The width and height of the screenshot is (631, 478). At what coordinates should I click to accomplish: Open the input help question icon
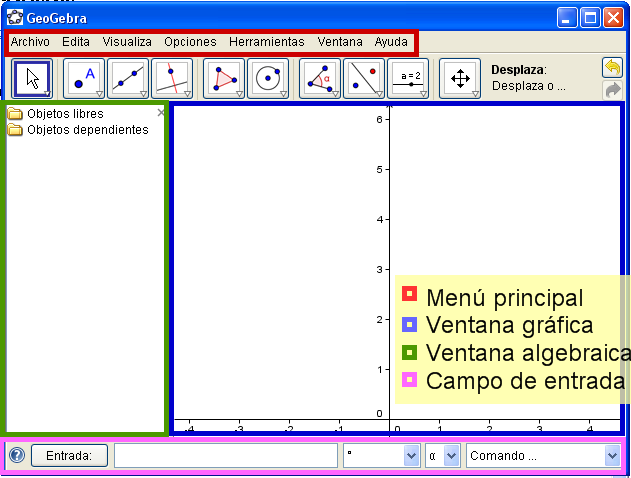[x=17, y=456]
